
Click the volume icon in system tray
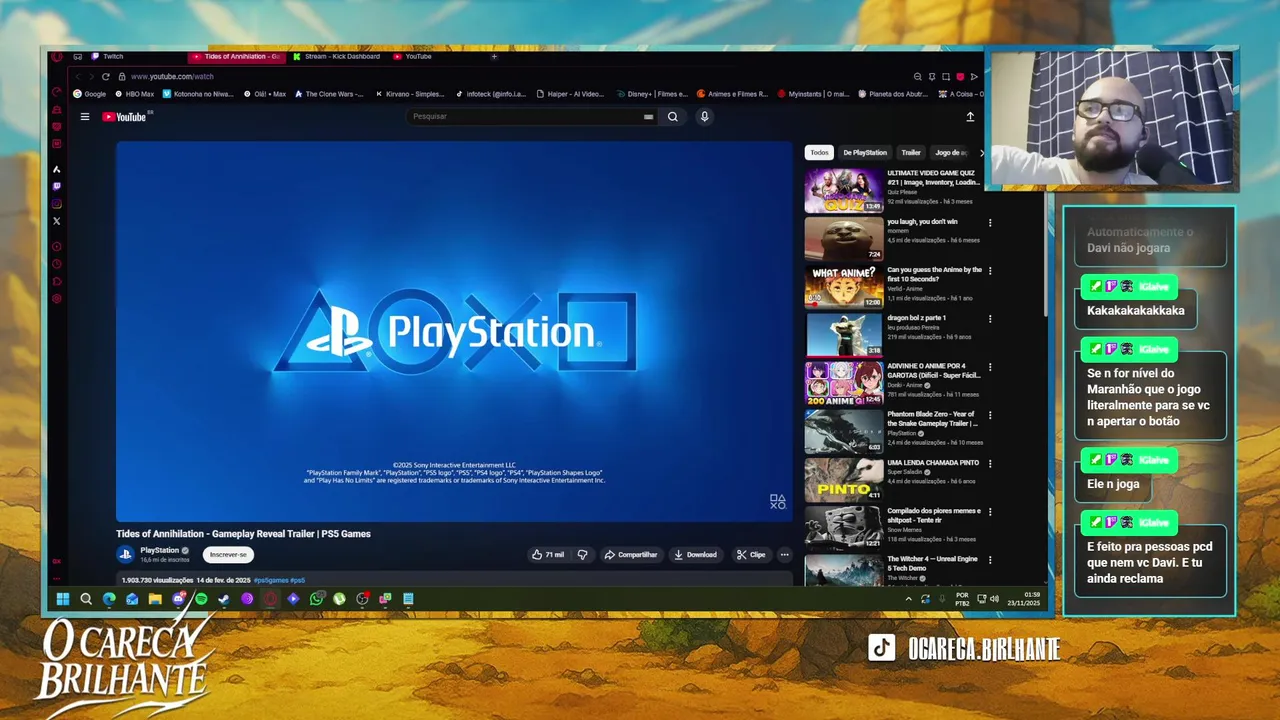click(x=994, y=599)
